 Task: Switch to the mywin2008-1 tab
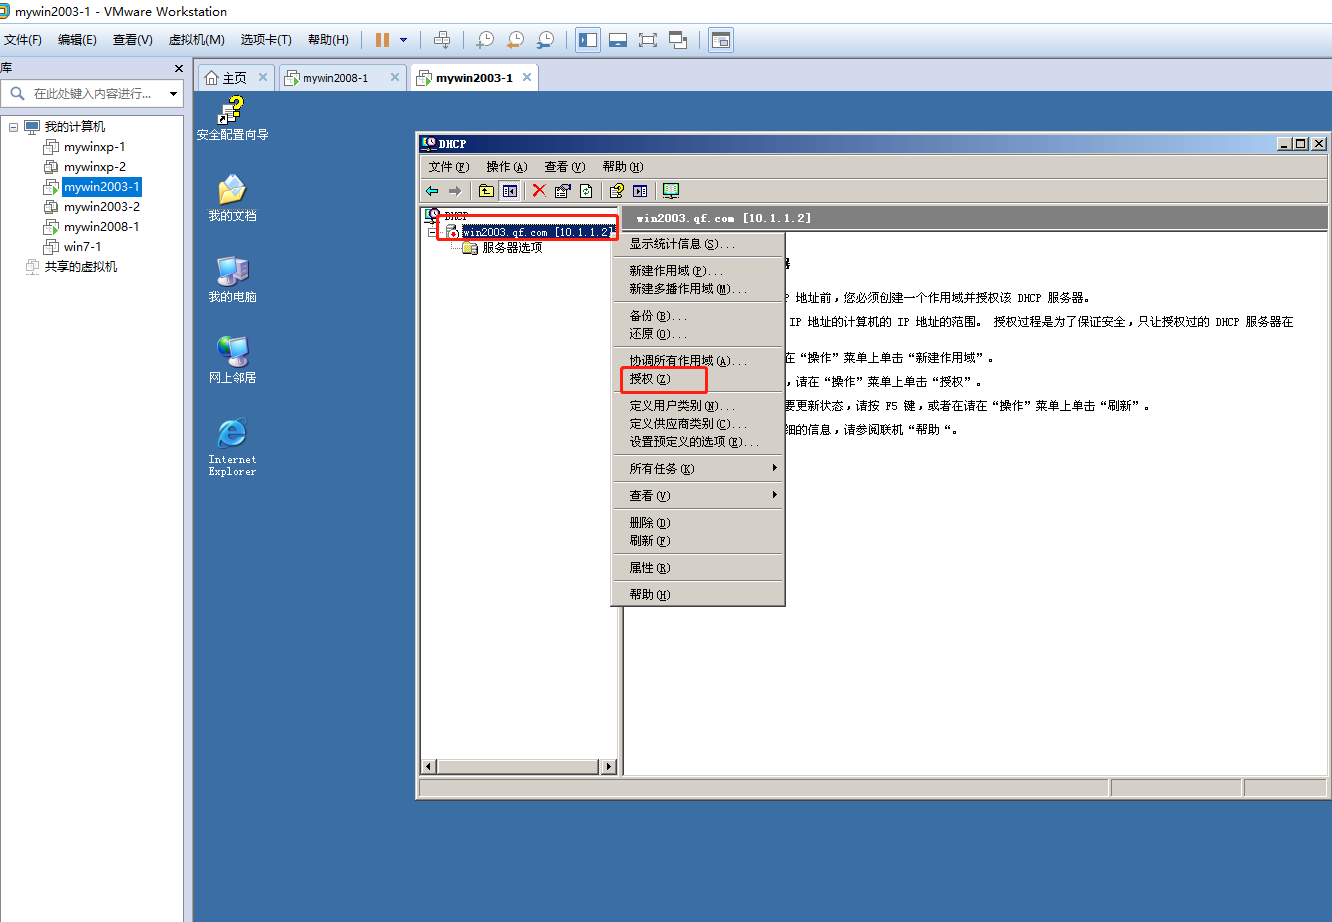pyautogui.click(x=335, y=78)
